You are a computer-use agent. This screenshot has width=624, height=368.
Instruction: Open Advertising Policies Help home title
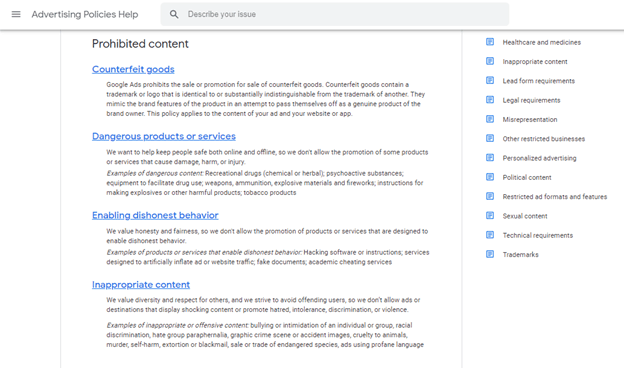[85, 14]
